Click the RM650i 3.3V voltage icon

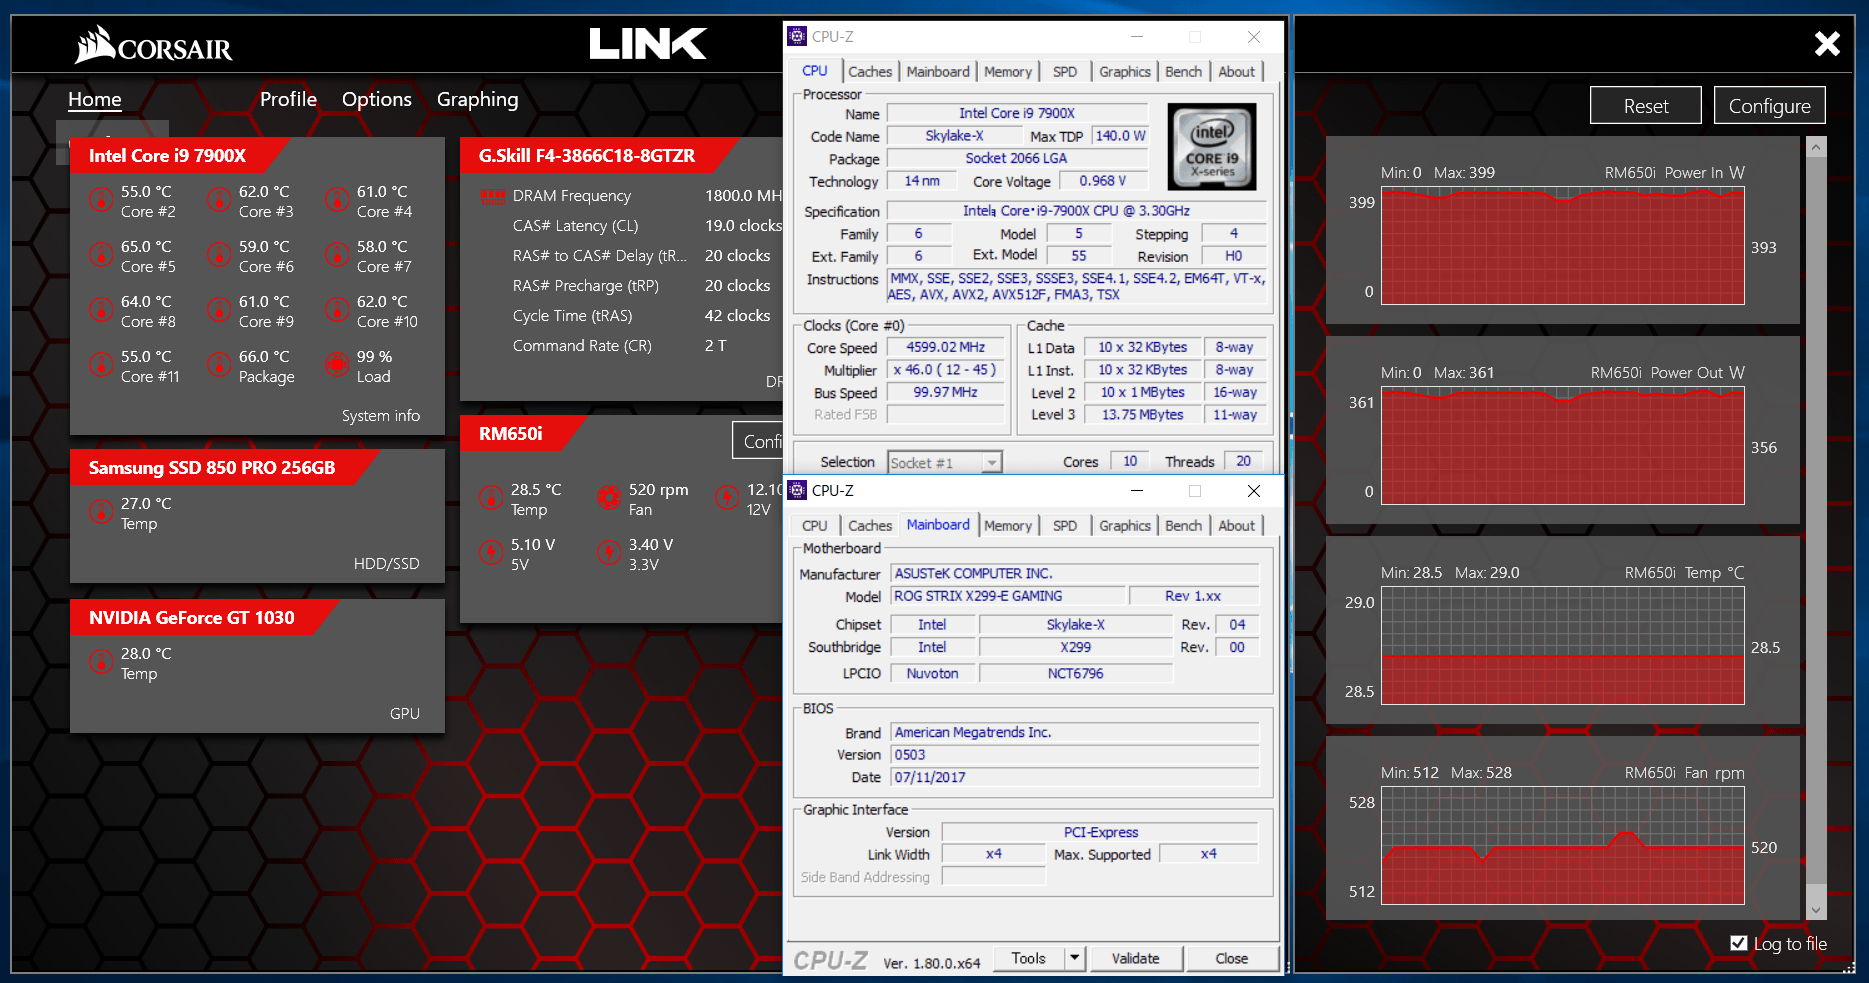coord(609,553)
